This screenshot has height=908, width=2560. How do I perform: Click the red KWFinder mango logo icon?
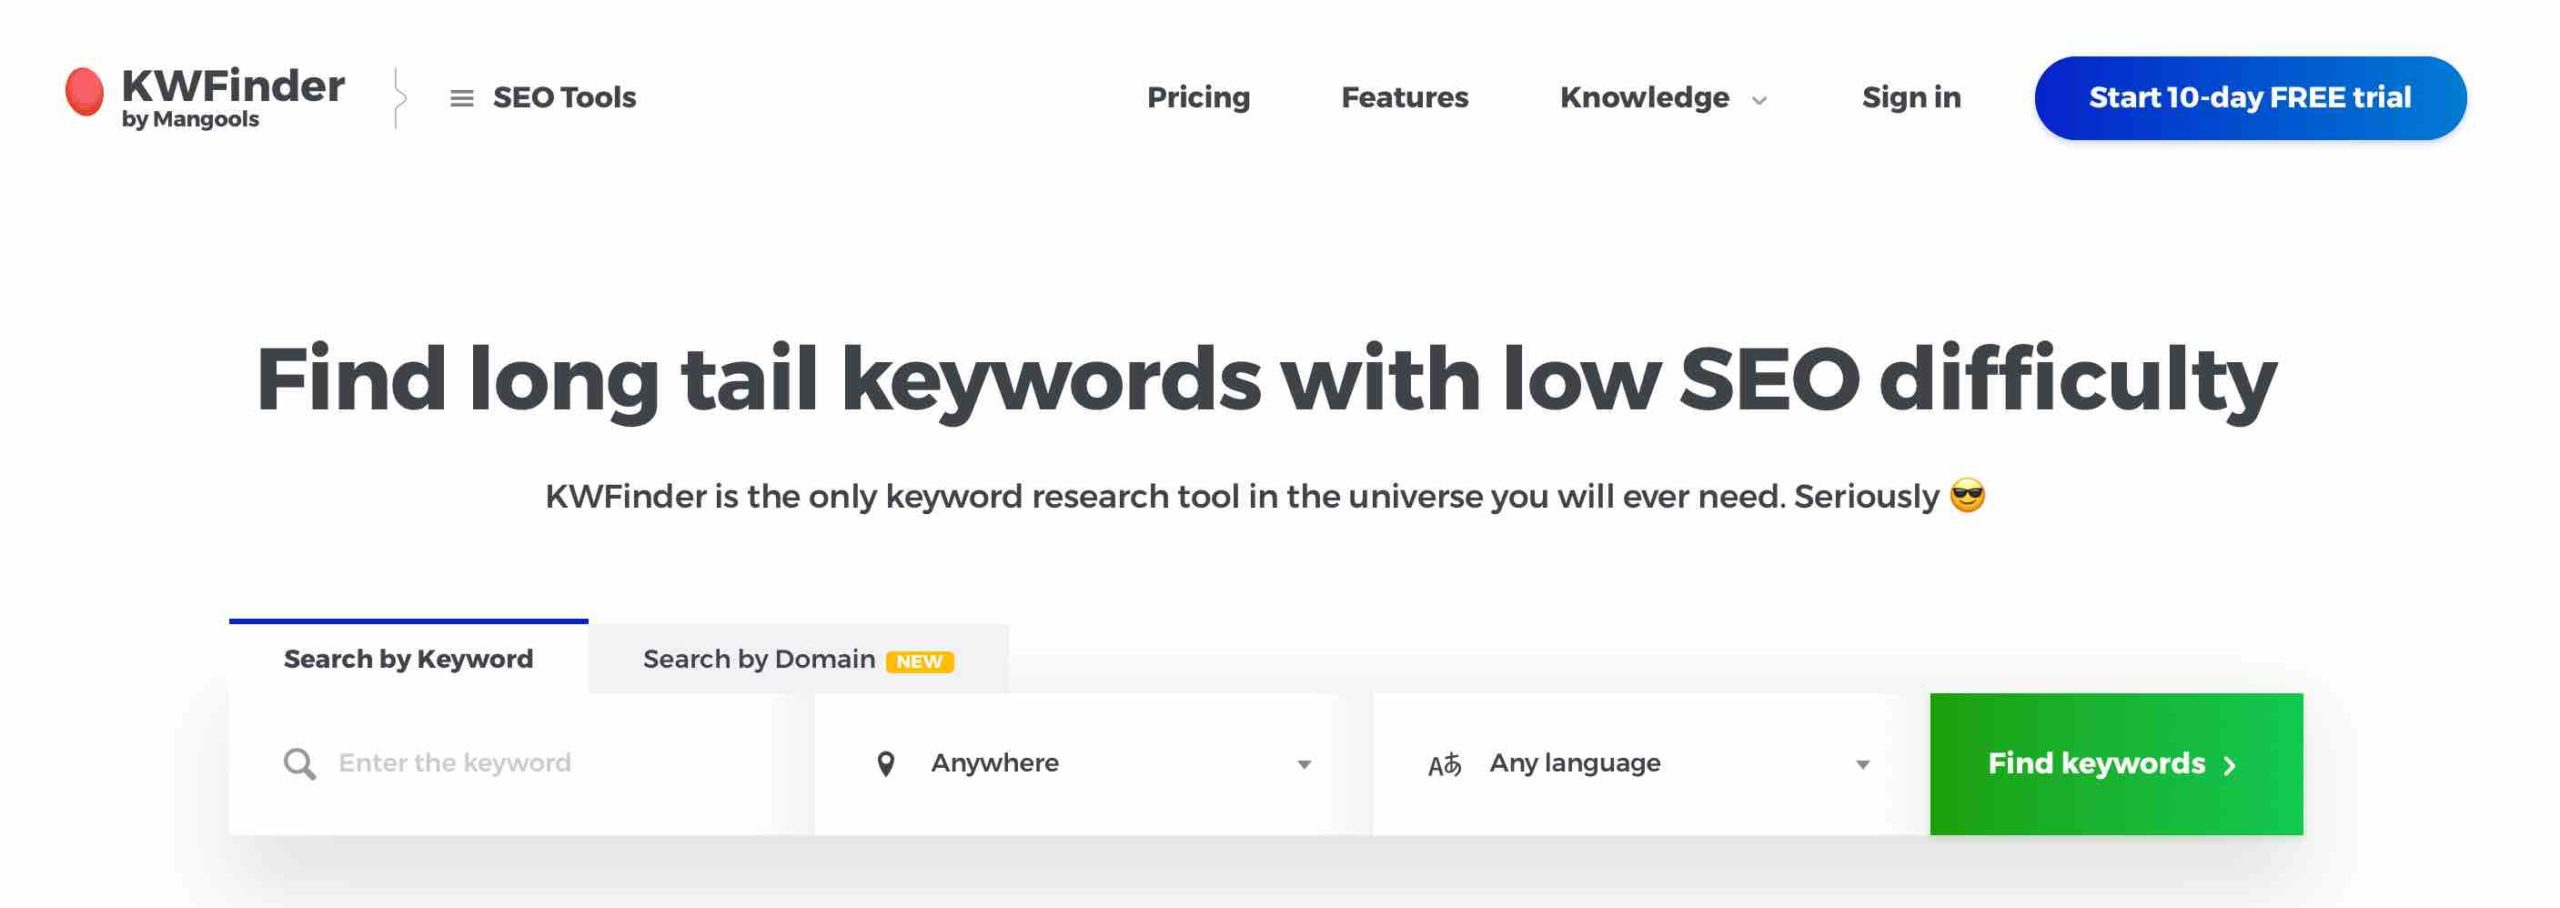click(85, 92)
